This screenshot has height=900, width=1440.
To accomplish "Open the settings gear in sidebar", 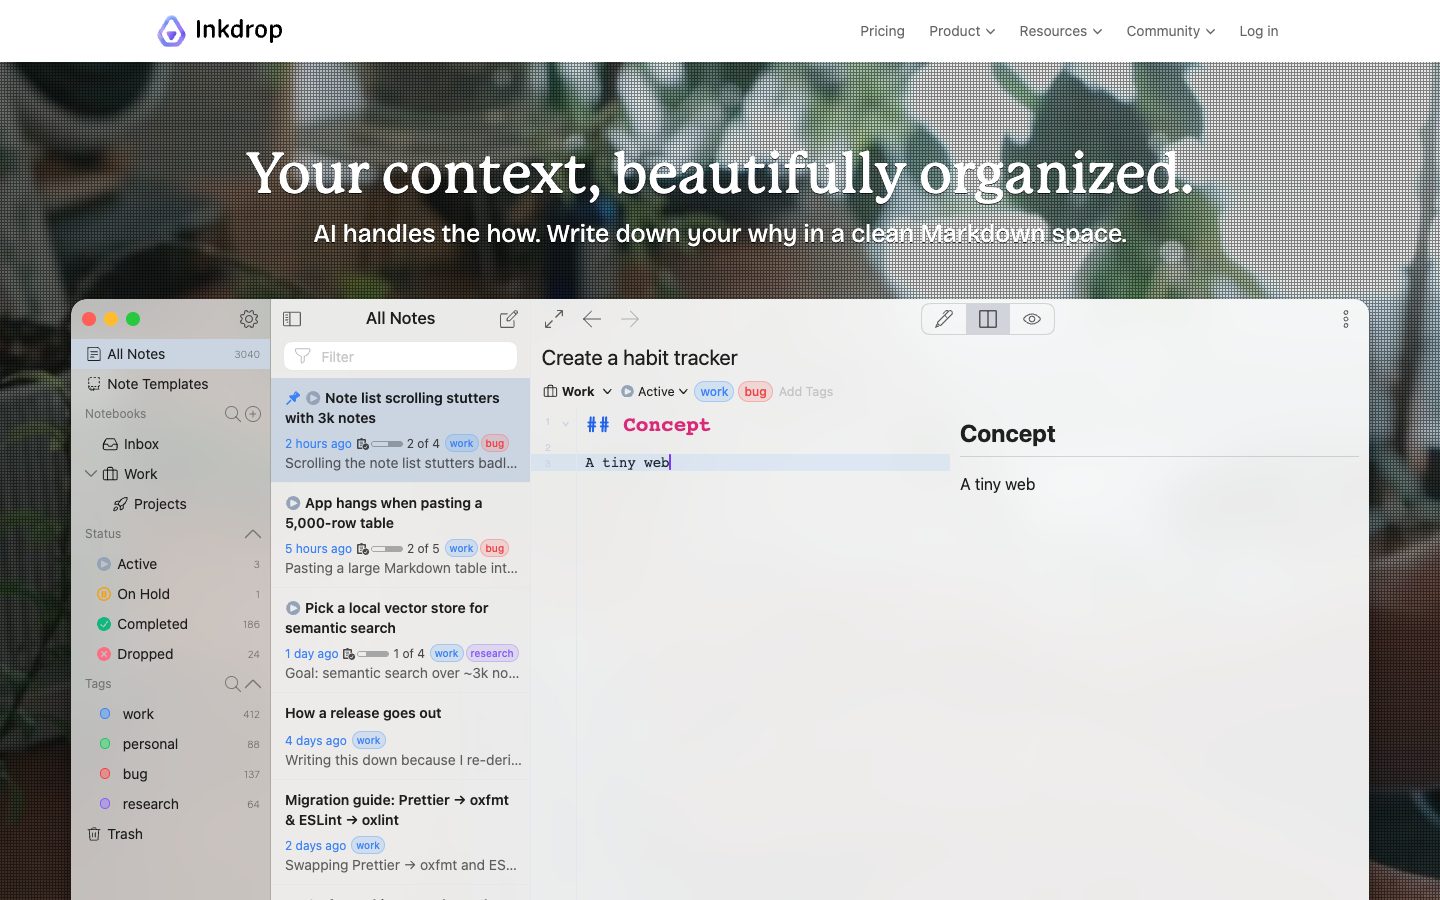I will 249,319.
